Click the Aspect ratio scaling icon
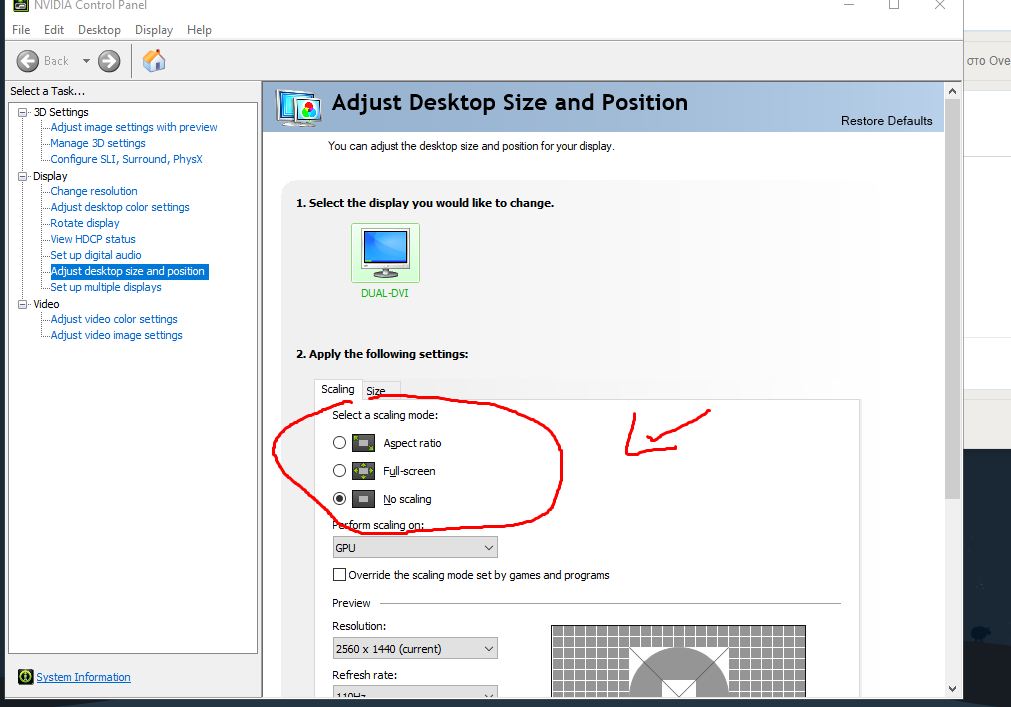Image resolution: width=1011 pixels, height=707 pixels. [363, 443]
